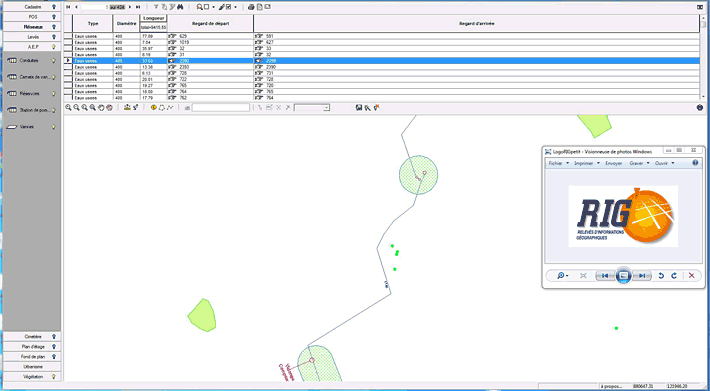Toggle lightbulb visibility for Réservoirs layer
Viewport: 710px width, 391px height.
tap(53, 94)
